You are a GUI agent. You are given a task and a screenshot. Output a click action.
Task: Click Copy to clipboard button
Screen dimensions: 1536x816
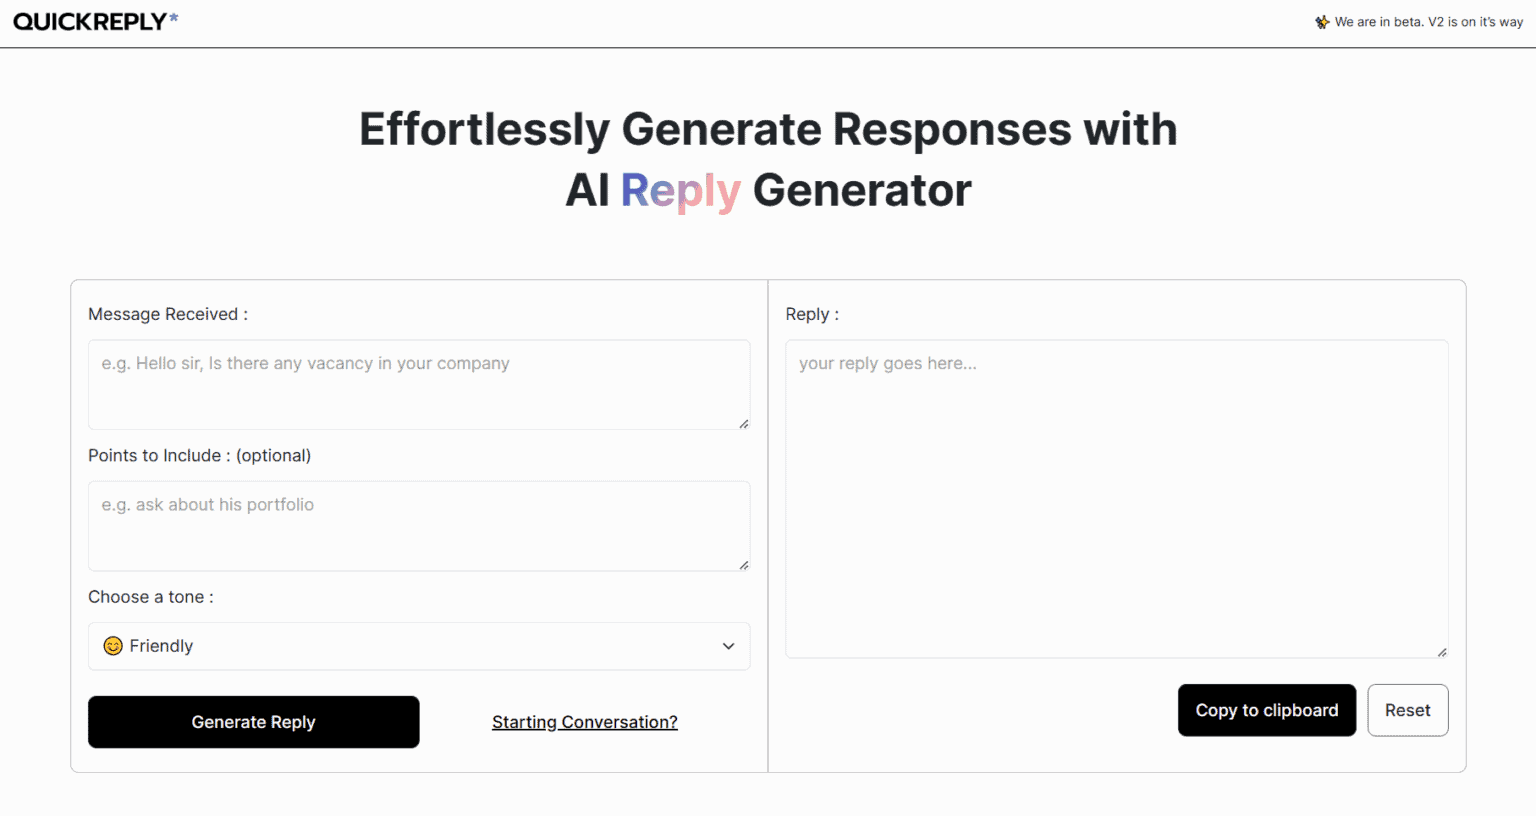point(1267,710)
